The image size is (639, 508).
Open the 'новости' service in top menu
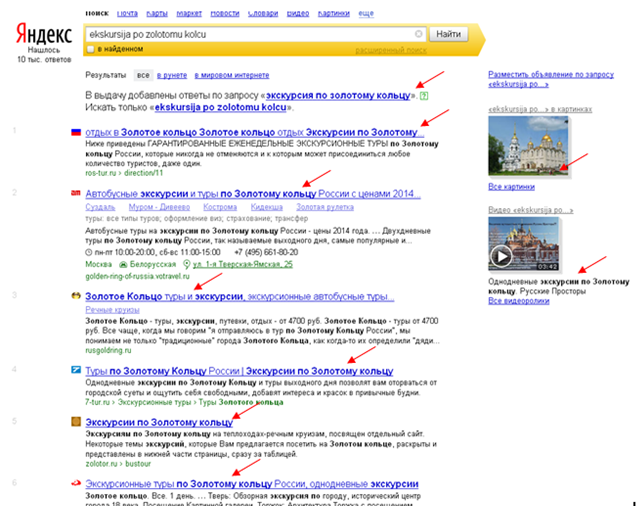225,14
